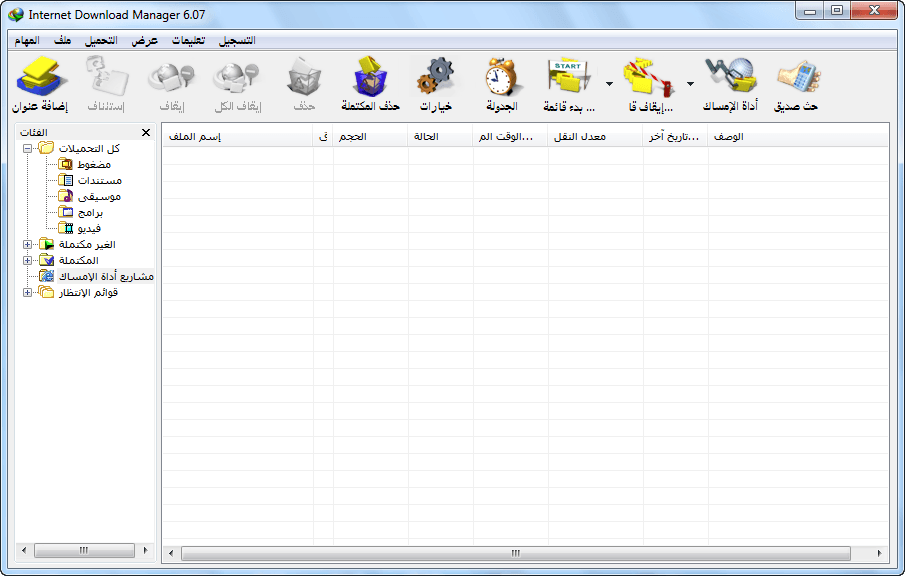Screen dimensions: 905x576
Task: Select Music (موسيقى) category folder
Action: point(89,197)
